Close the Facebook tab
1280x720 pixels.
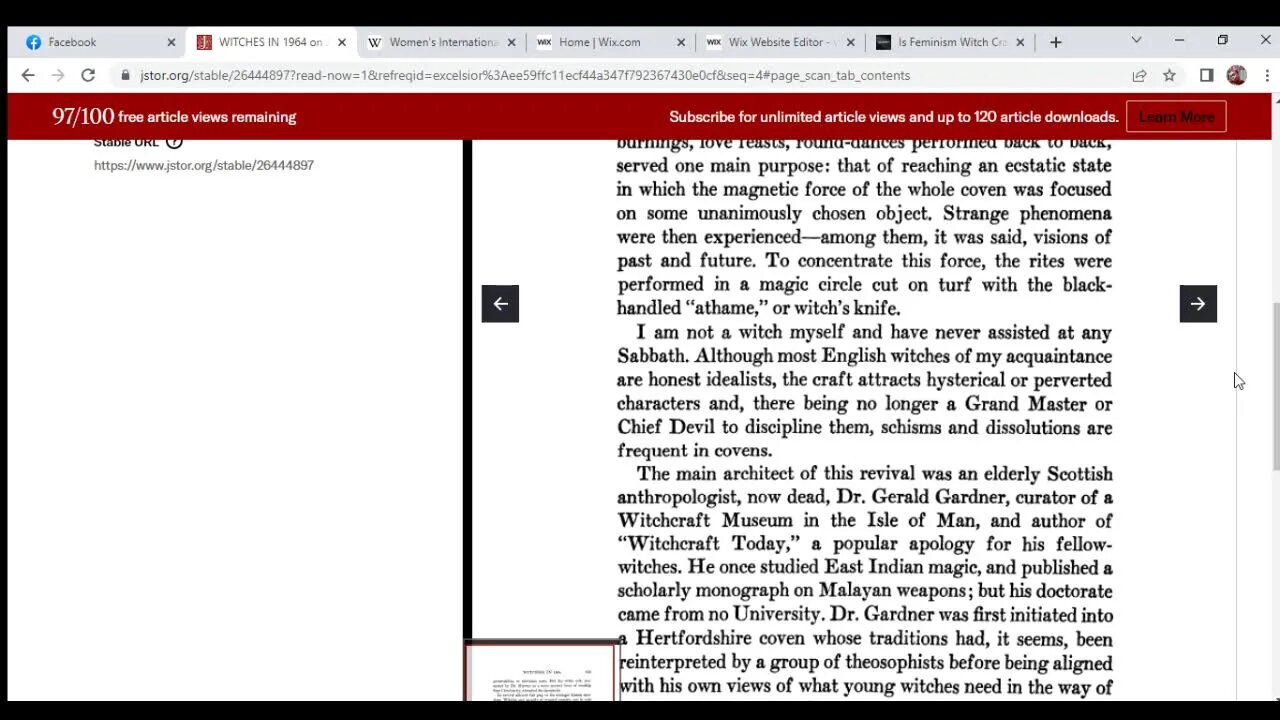click(x=171, y=42)
